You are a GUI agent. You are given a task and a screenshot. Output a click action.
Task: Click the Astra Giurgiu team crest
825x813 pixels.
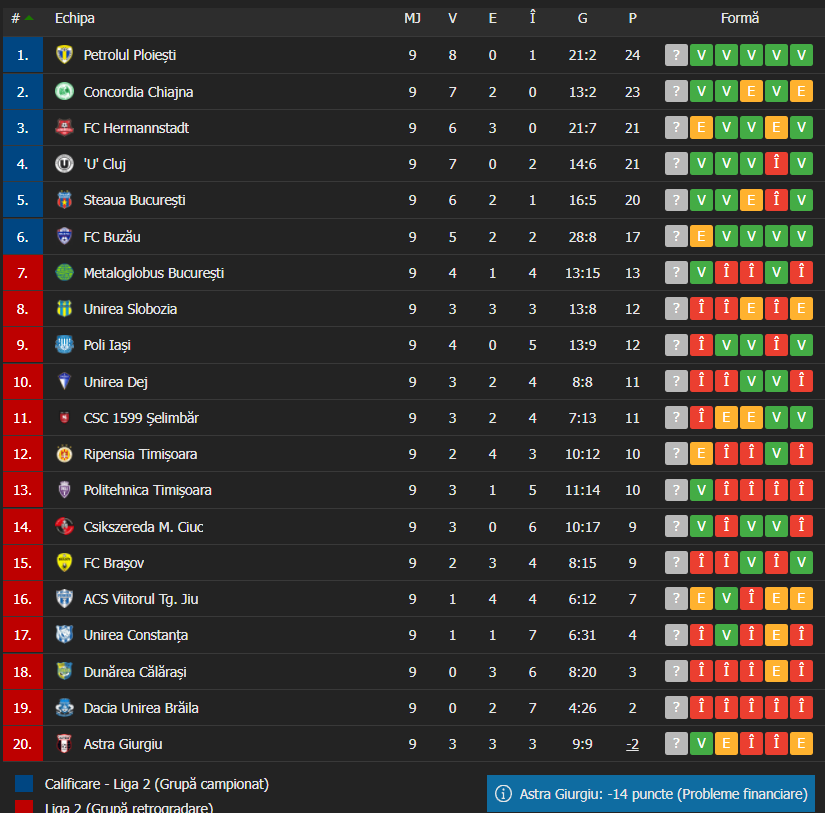tap(64, 744)
